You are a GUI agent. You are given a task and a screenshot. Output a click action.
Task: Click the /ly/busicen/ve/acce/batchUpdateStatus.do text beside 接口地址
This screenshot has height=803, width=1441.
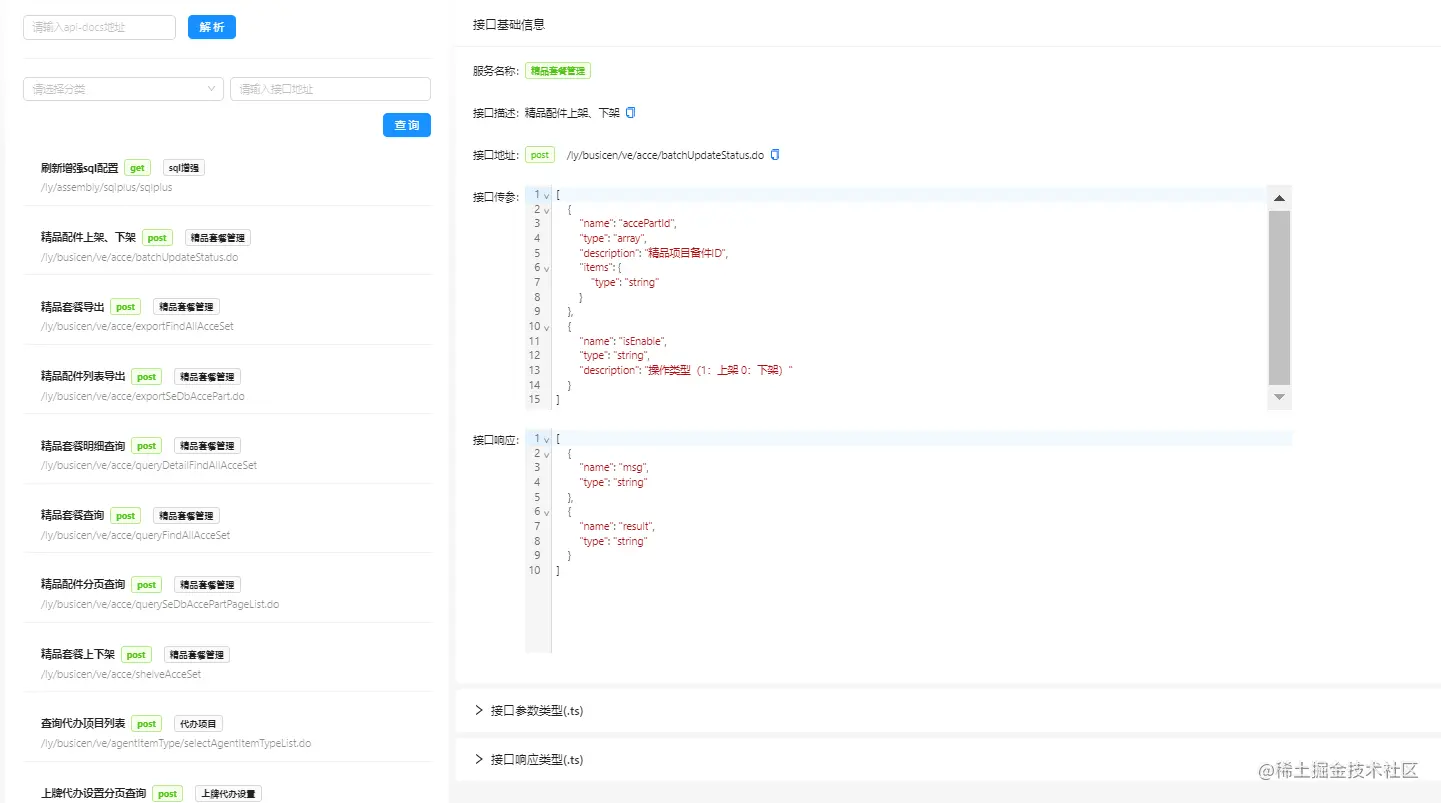[665, 155]
